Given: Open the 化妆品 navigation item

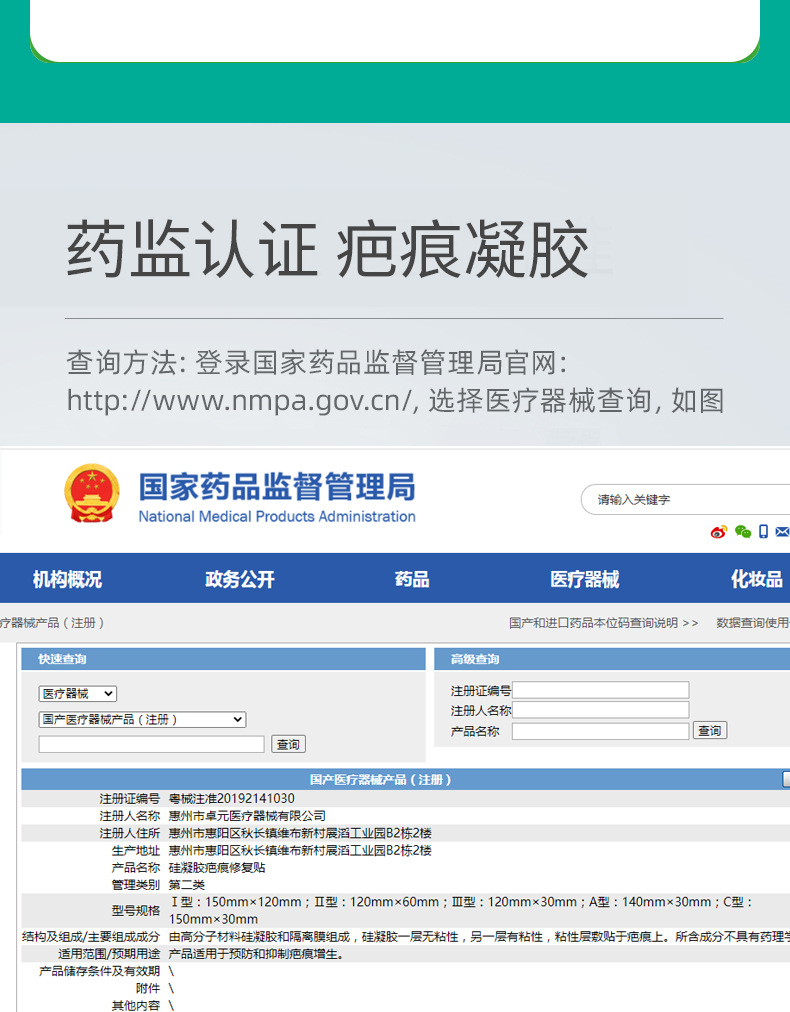Looking at the screenshot, I should click(x=756, y=579).
